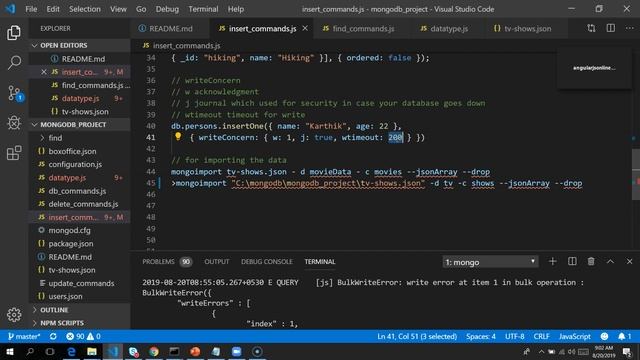Image resolution: width=640 pixels, height=360 pixels.
Task: Click the insert_commands.js breadcrumb
Action: (187, 46)
